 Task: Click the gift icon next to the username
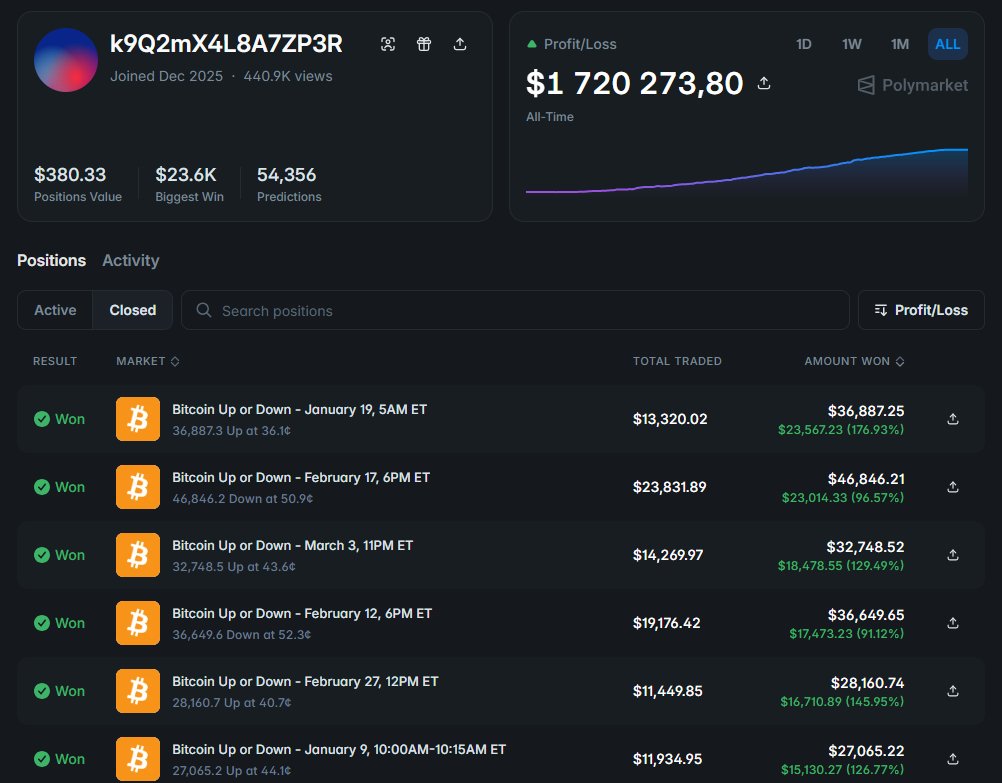[x=424, y=44]
